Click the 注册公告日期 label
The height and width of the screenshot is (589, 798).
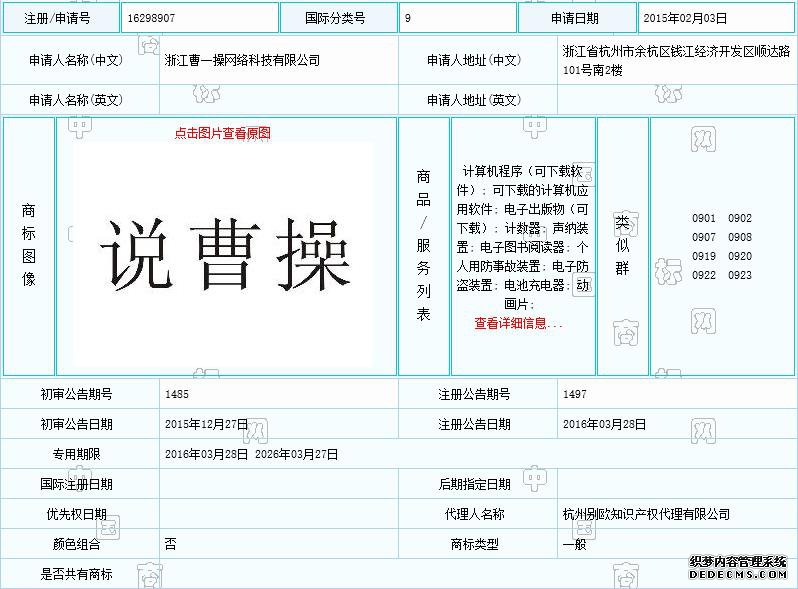click(x=474, y=424)
